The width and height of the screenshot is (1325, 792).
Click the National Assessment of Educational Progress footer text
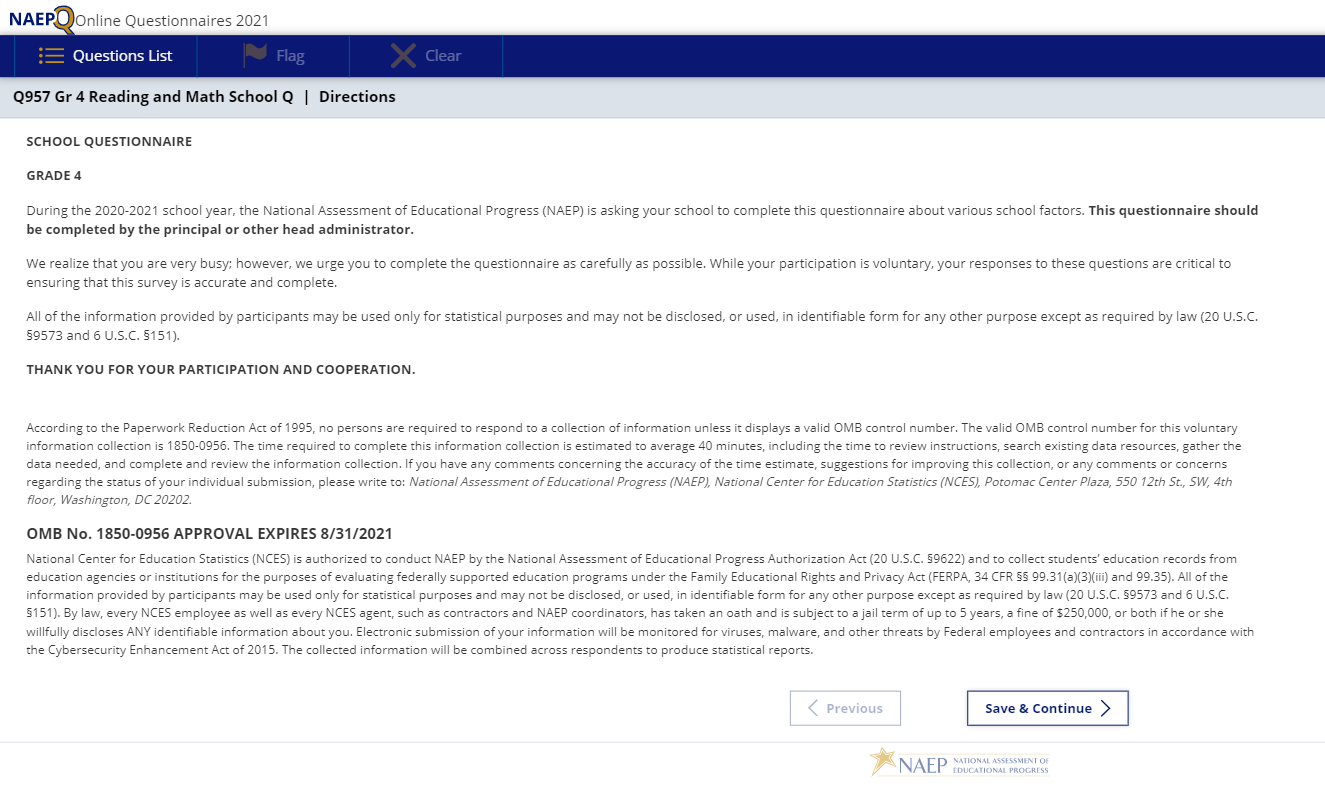1000,766
